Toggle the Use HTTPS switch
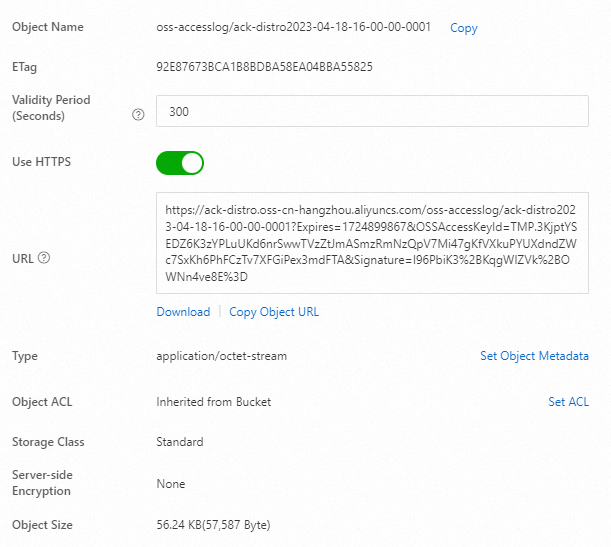 pyautogui.click(x=180, y=162)
